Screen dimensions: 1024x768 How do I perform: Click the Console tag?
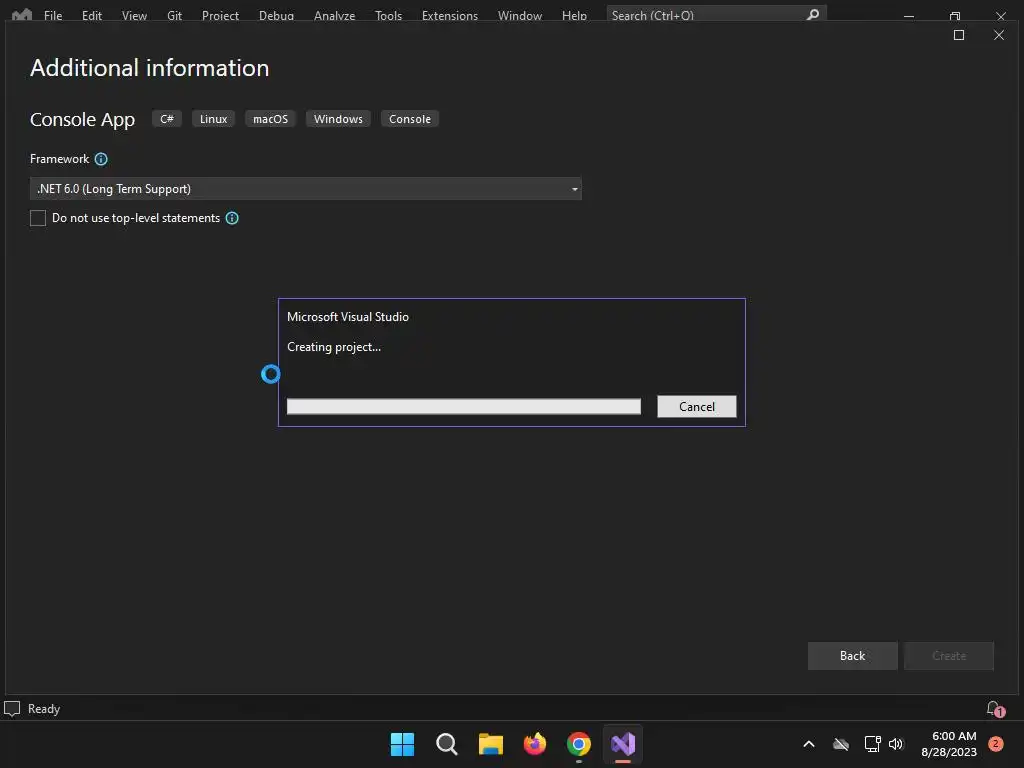tap(409, 119)
